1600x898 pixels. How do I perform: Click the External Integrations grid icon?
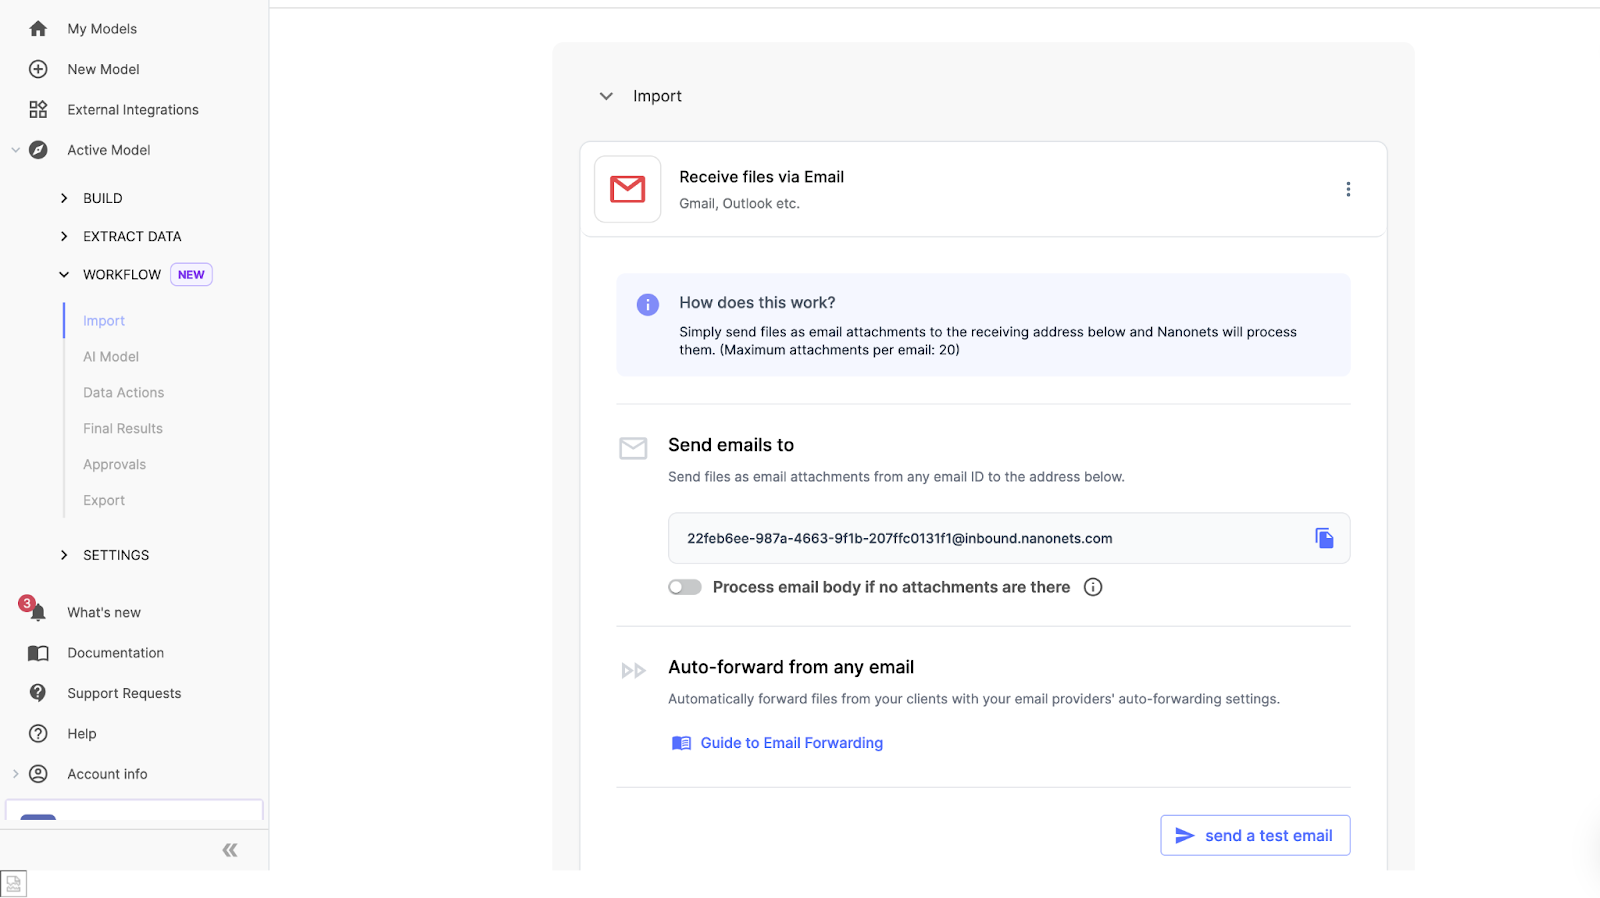(38, 109)
